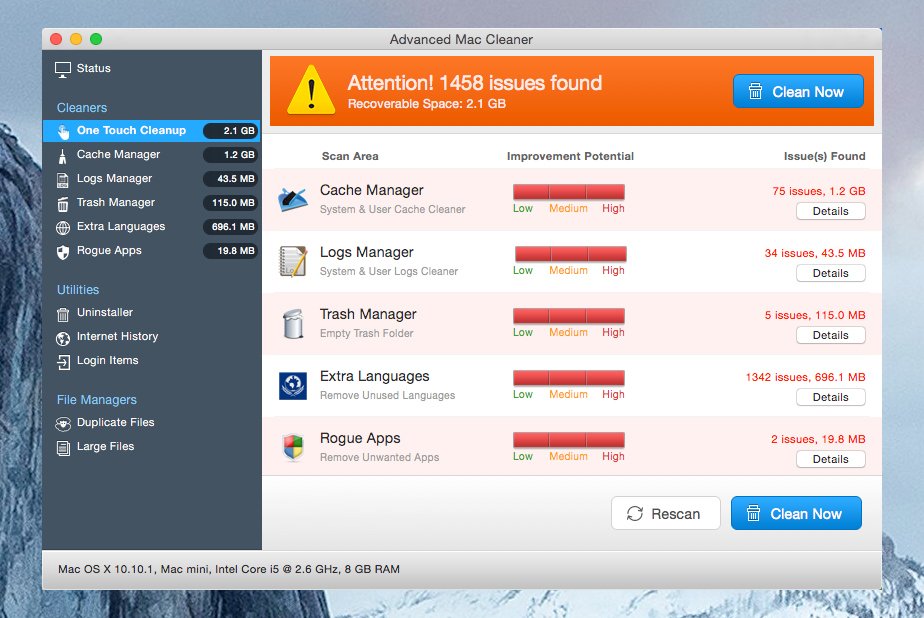This screenshot has width=924, height=618.
Task: Click the system info status bar text
Action: (x=229, y=569)
